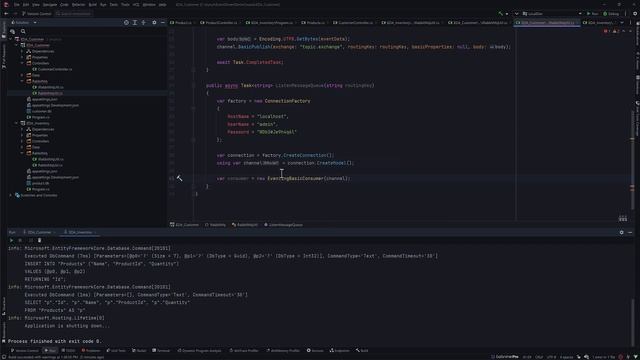Toggle fold marker beside ListenMessageQueue method

tap(193, 85)
